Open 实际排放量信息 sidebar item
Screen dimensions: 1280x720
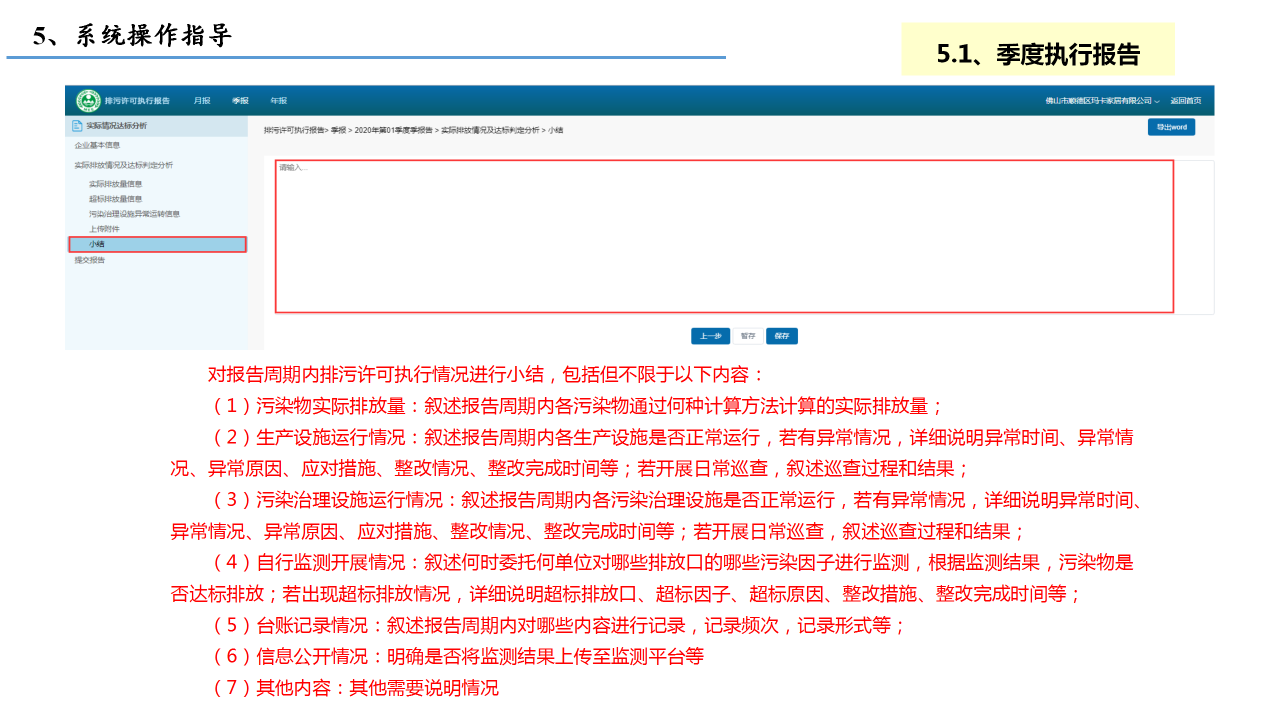(x=115, y=184)
